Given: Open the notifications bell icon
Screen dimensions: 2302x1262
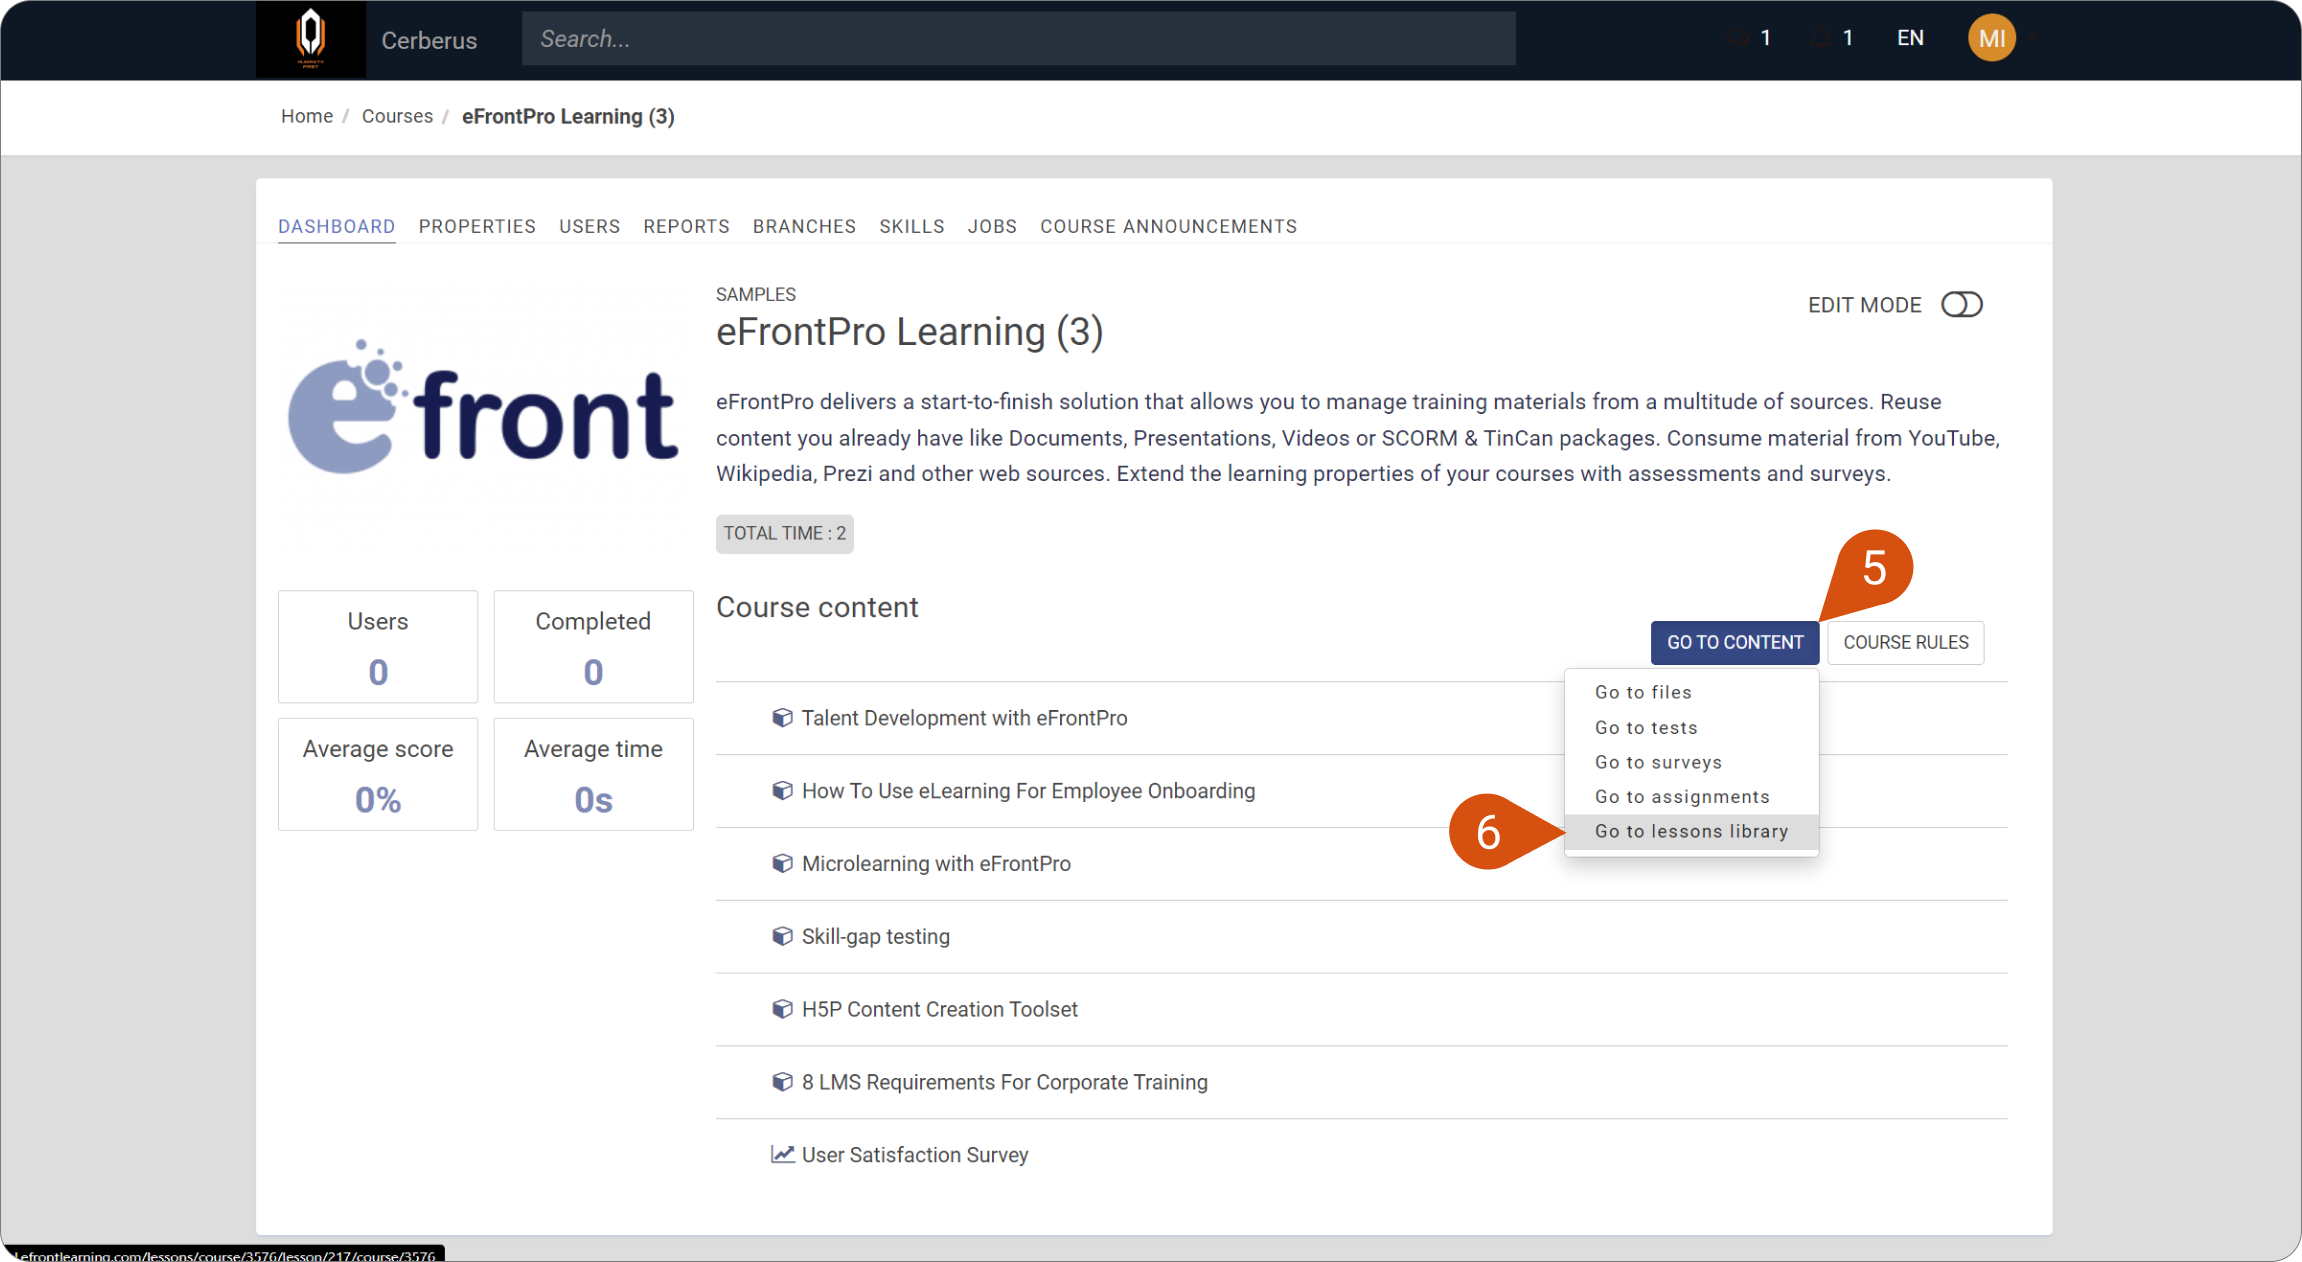Looking at the screenshot, I should click(1820, 38).
